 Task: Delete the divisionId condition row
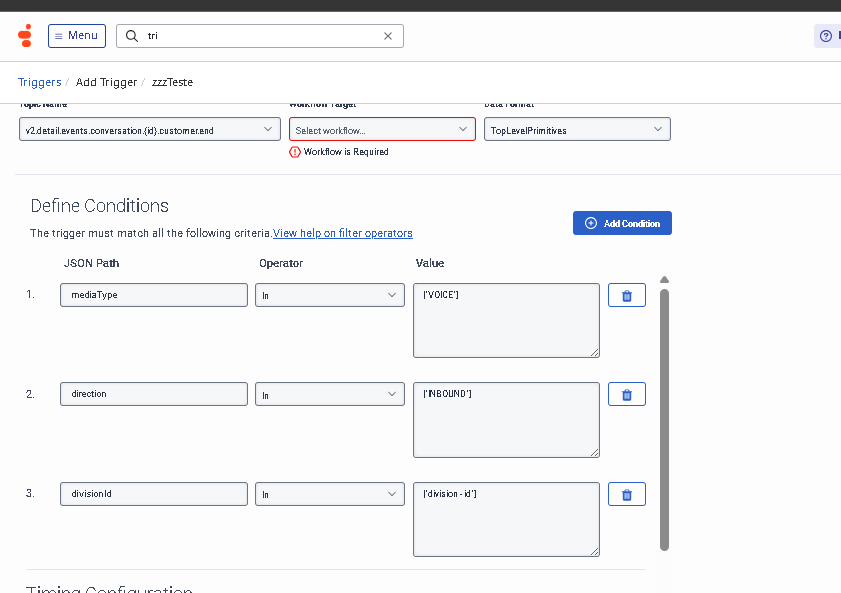[x=627, y=494]
